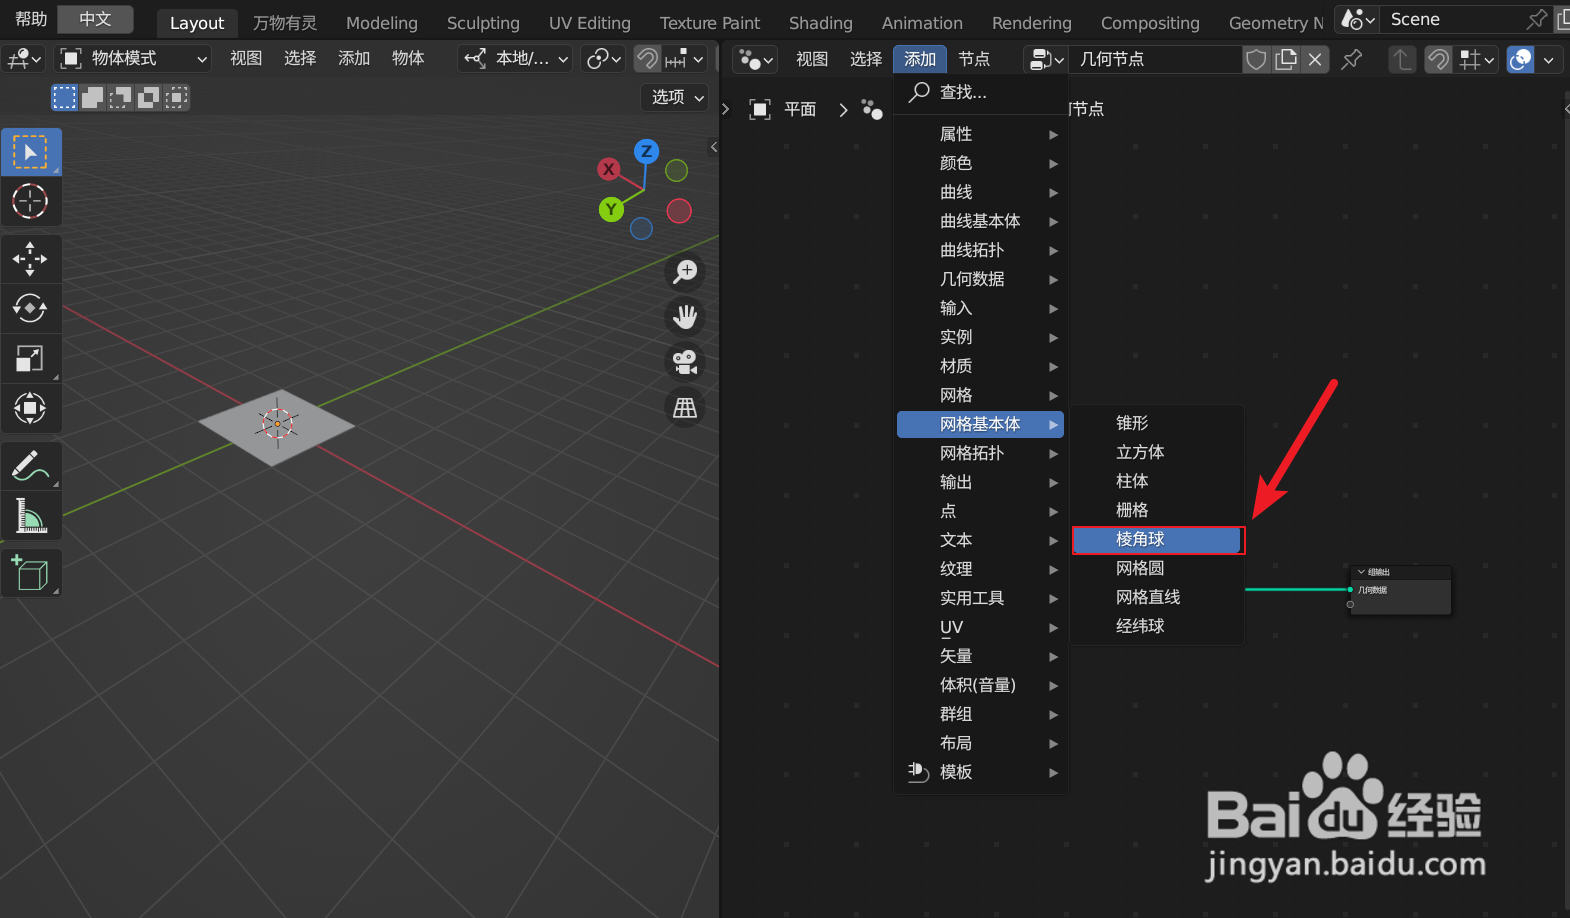The image size is (1570, 918).
Task: Switch to the Sculpting workspace tab
Action: (x=483, y=22)
